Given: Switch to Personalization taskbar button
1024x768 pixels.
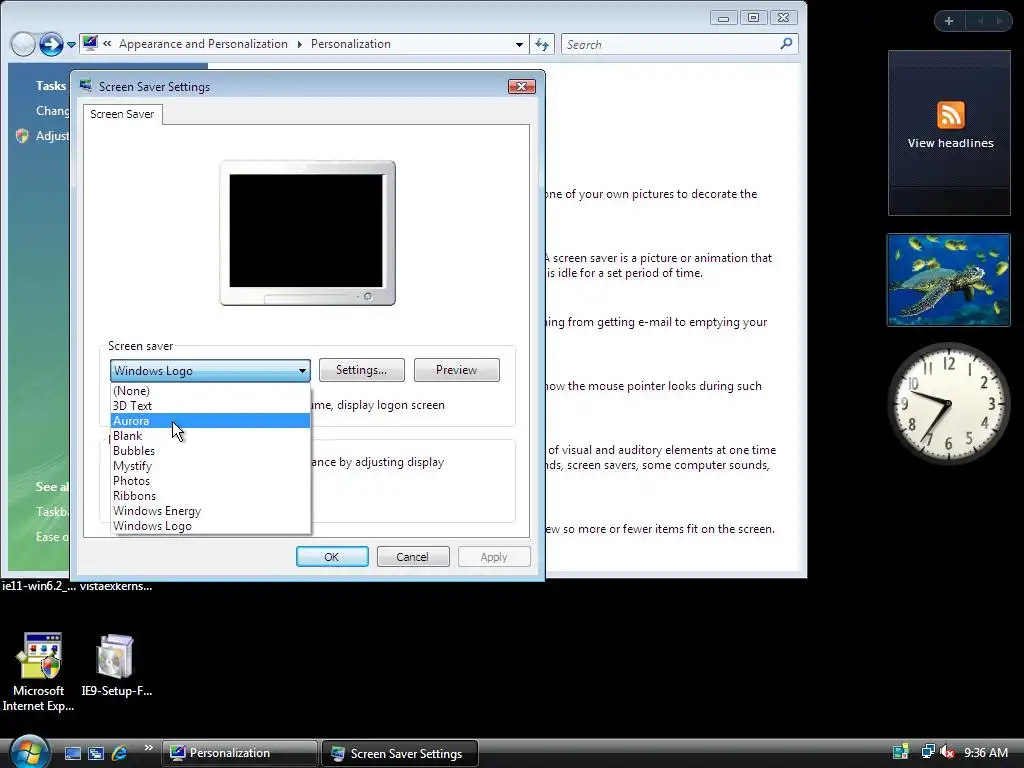Looking at the screenshot, I should 240,753.
